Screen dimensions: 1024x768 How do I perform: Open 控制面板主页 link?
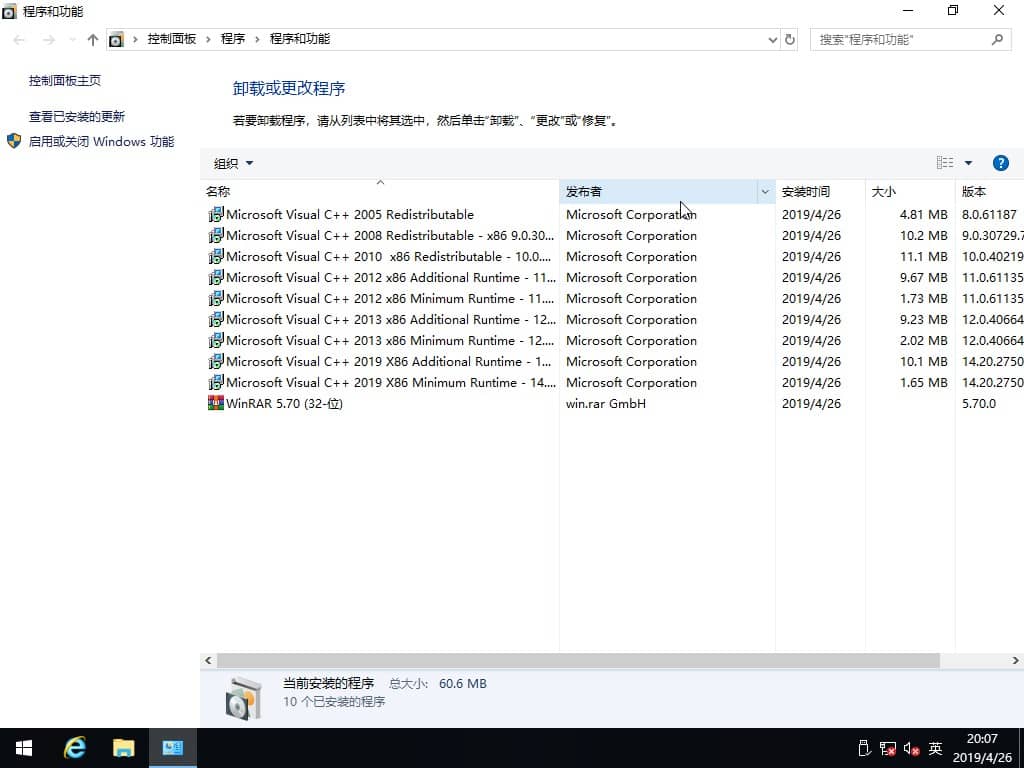point(65,80)
